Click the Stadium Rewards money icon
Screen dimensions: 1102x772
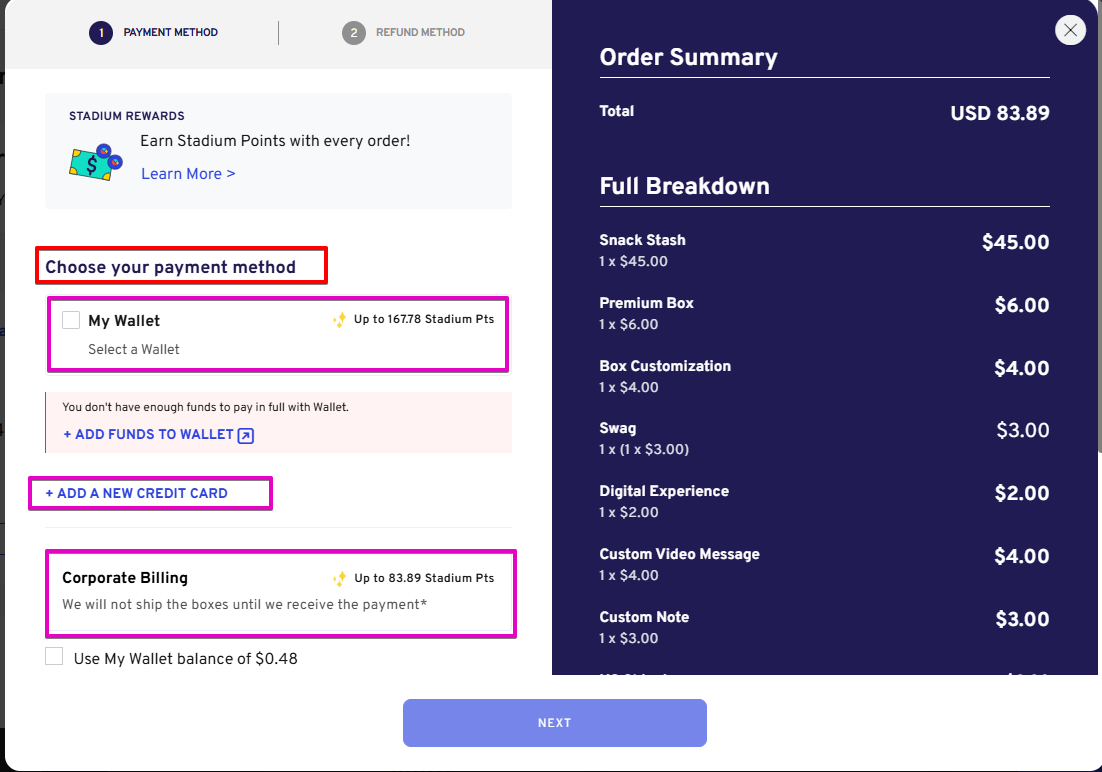[95, 161]
